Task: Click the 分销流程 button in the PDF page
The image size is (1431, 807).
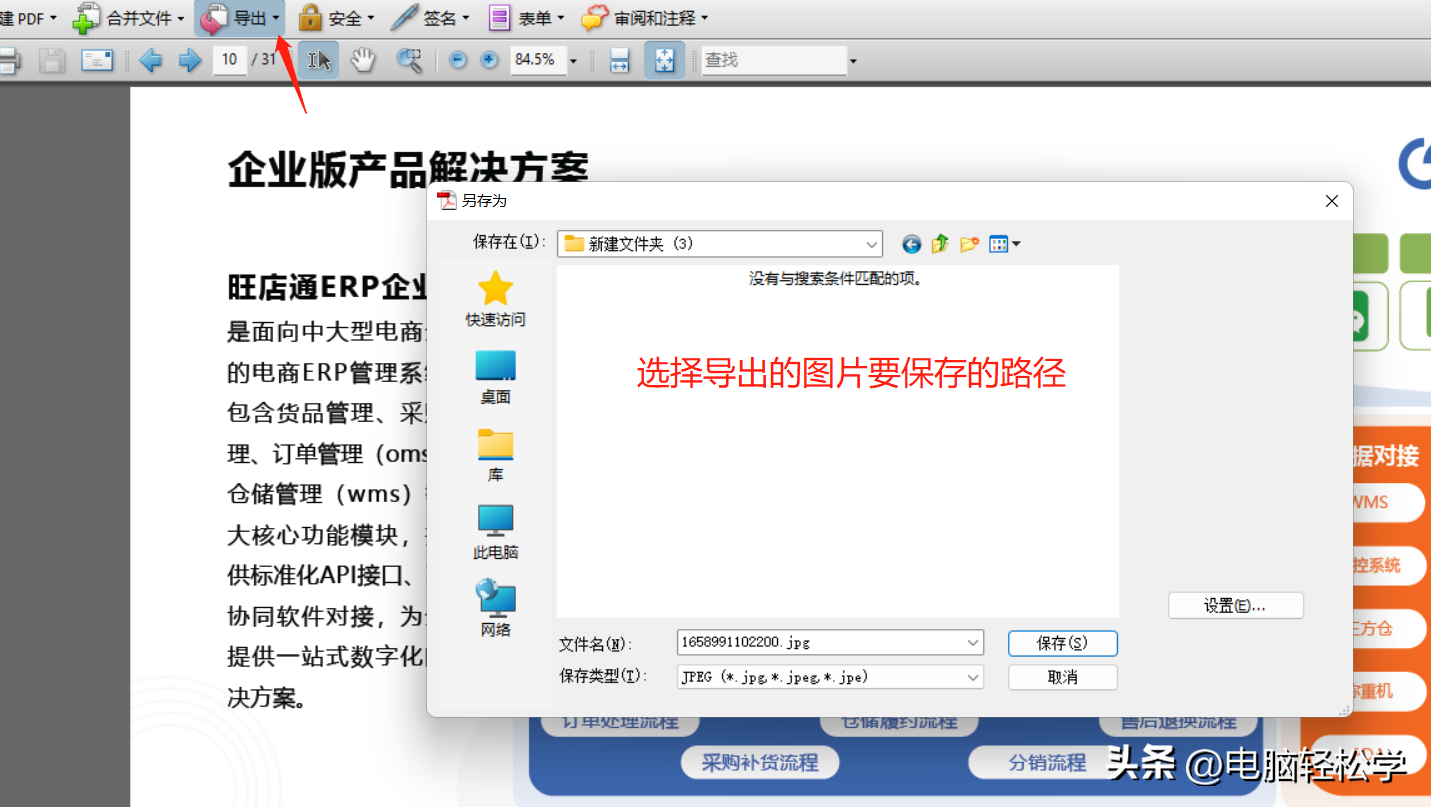Action: tap(1047, 763)
